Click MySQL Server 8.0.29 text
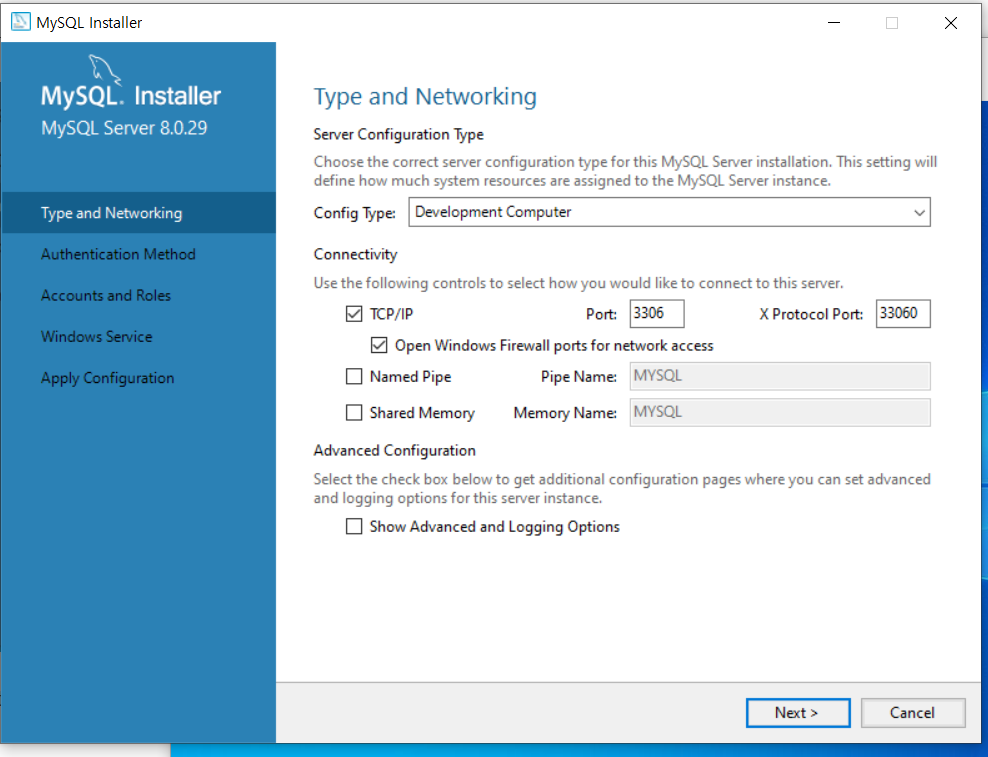The image size is (988, 757). (124, 128)
